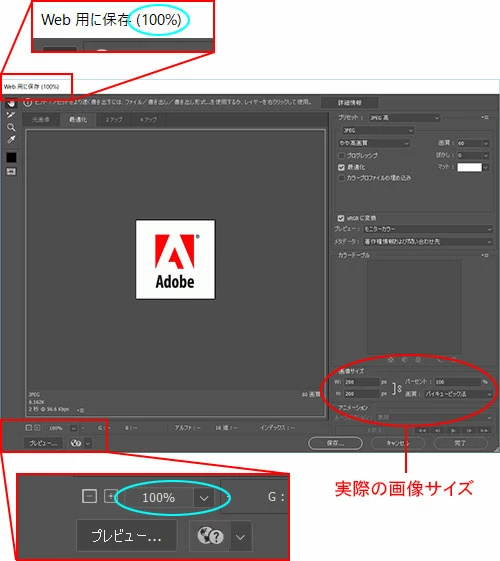Open the プリセット dropdown showing JPEG 高
Screen dimensions: 500x561
click(x=405, y=118)
